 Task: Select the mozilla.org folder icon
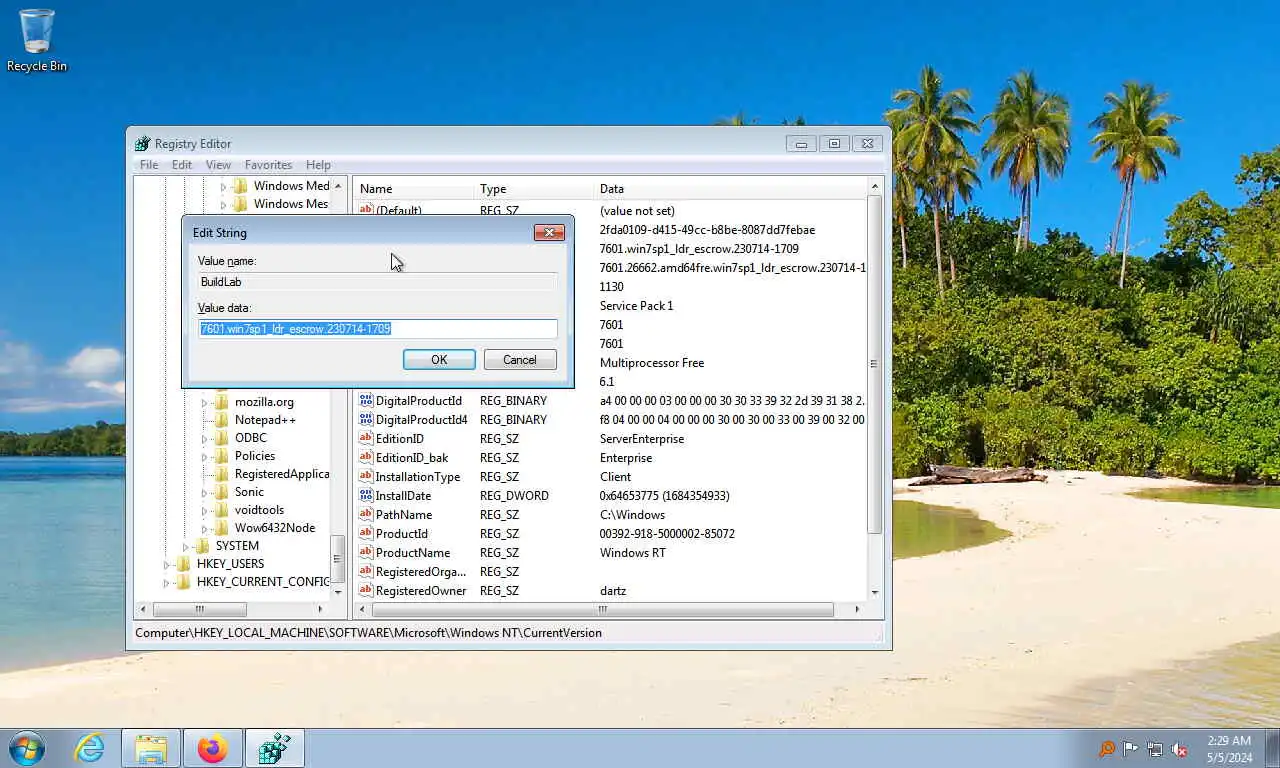221,402
